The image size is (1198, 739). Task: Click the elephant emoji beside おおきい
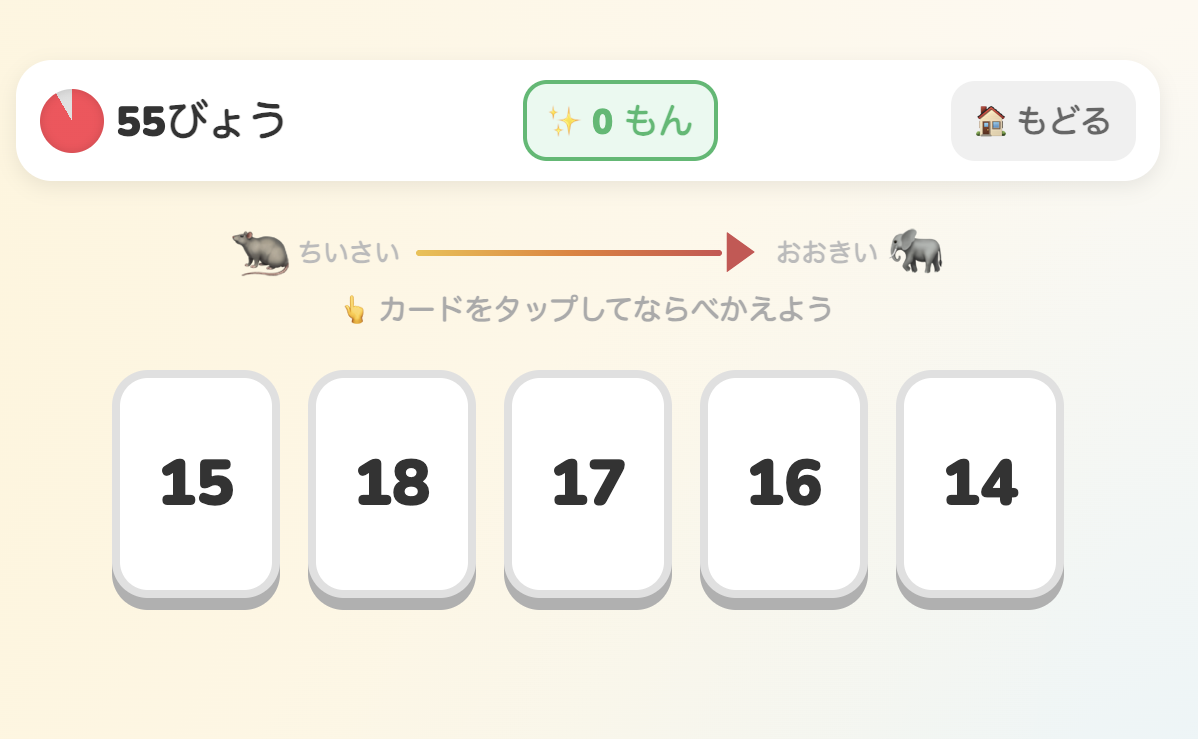point(916,251)
